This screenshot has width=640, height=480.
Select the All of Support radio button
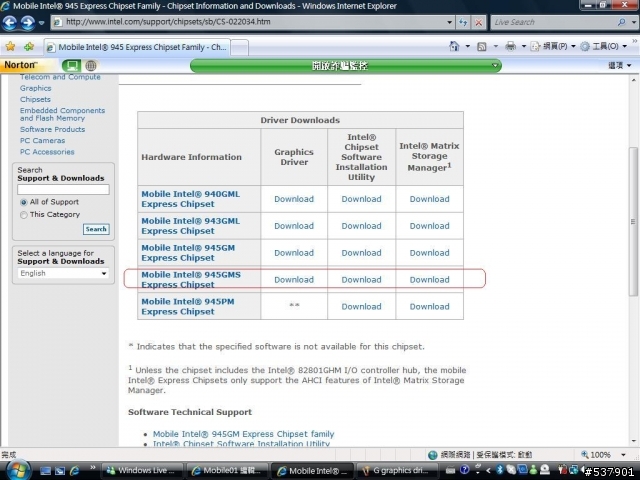24,202
